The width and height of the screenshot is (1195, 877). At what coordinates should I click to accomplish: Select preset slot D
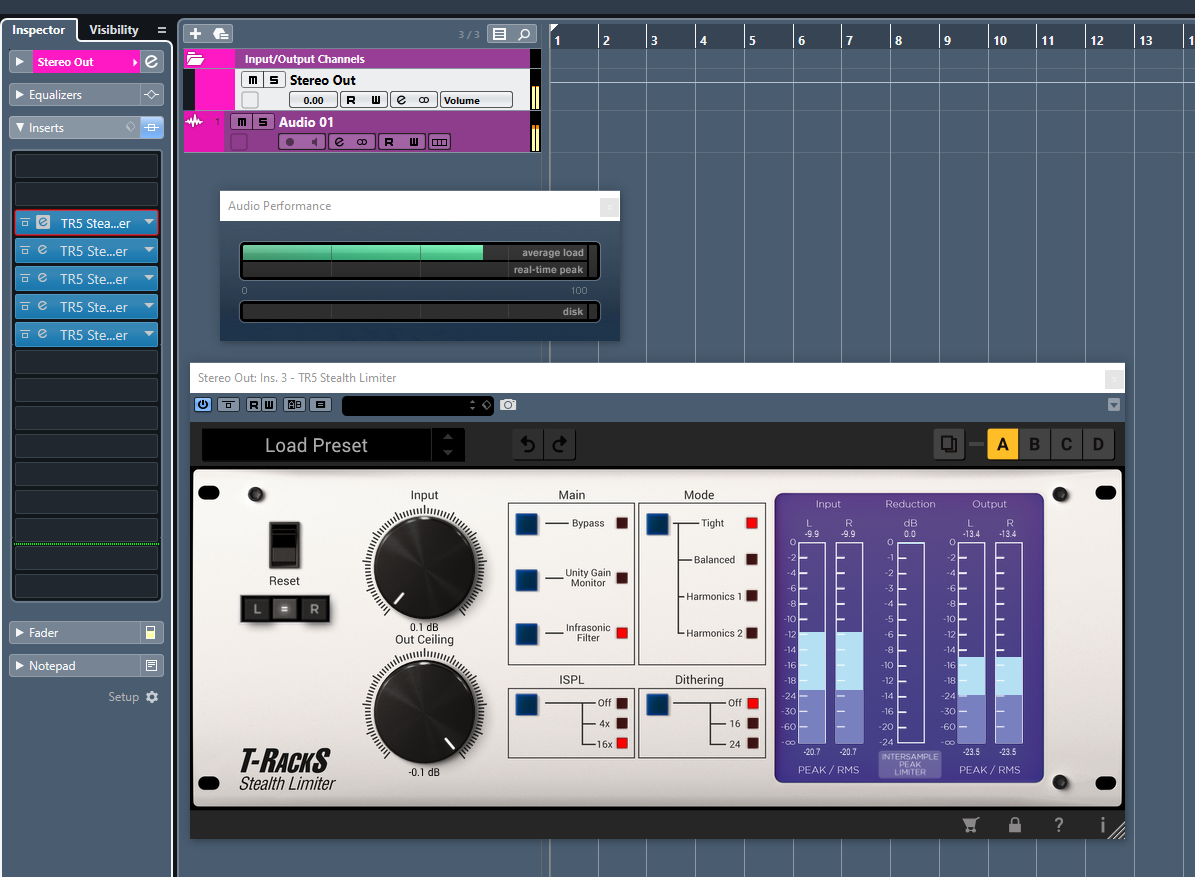(1098, 444)
